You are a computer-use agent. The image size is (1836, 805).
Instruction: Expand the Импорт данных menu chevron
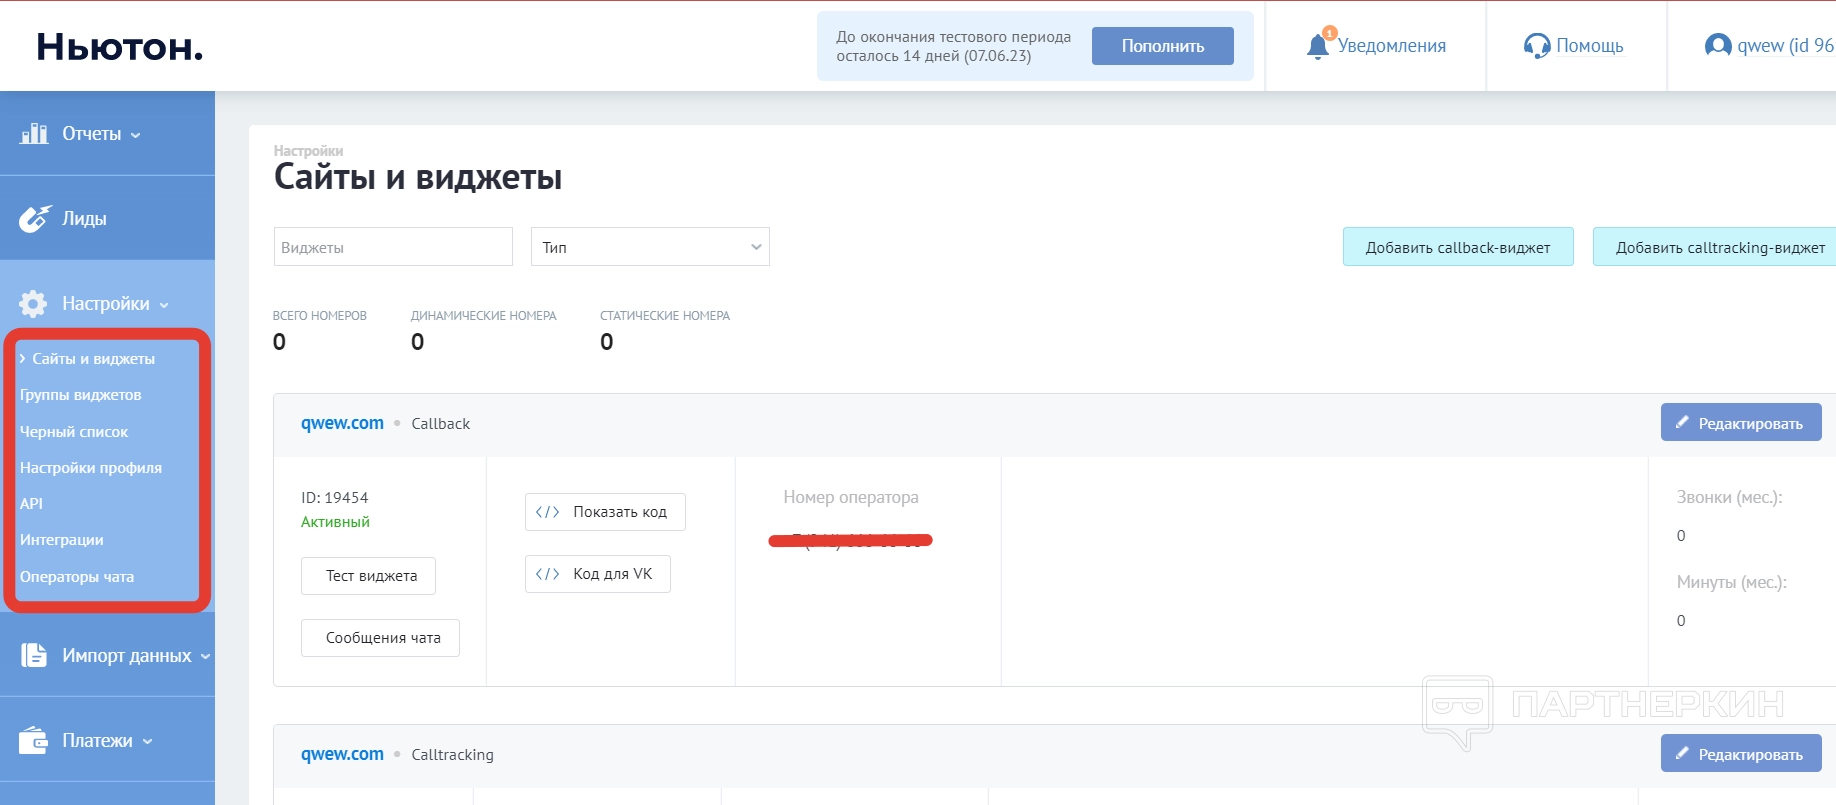[x=205, y=657]
